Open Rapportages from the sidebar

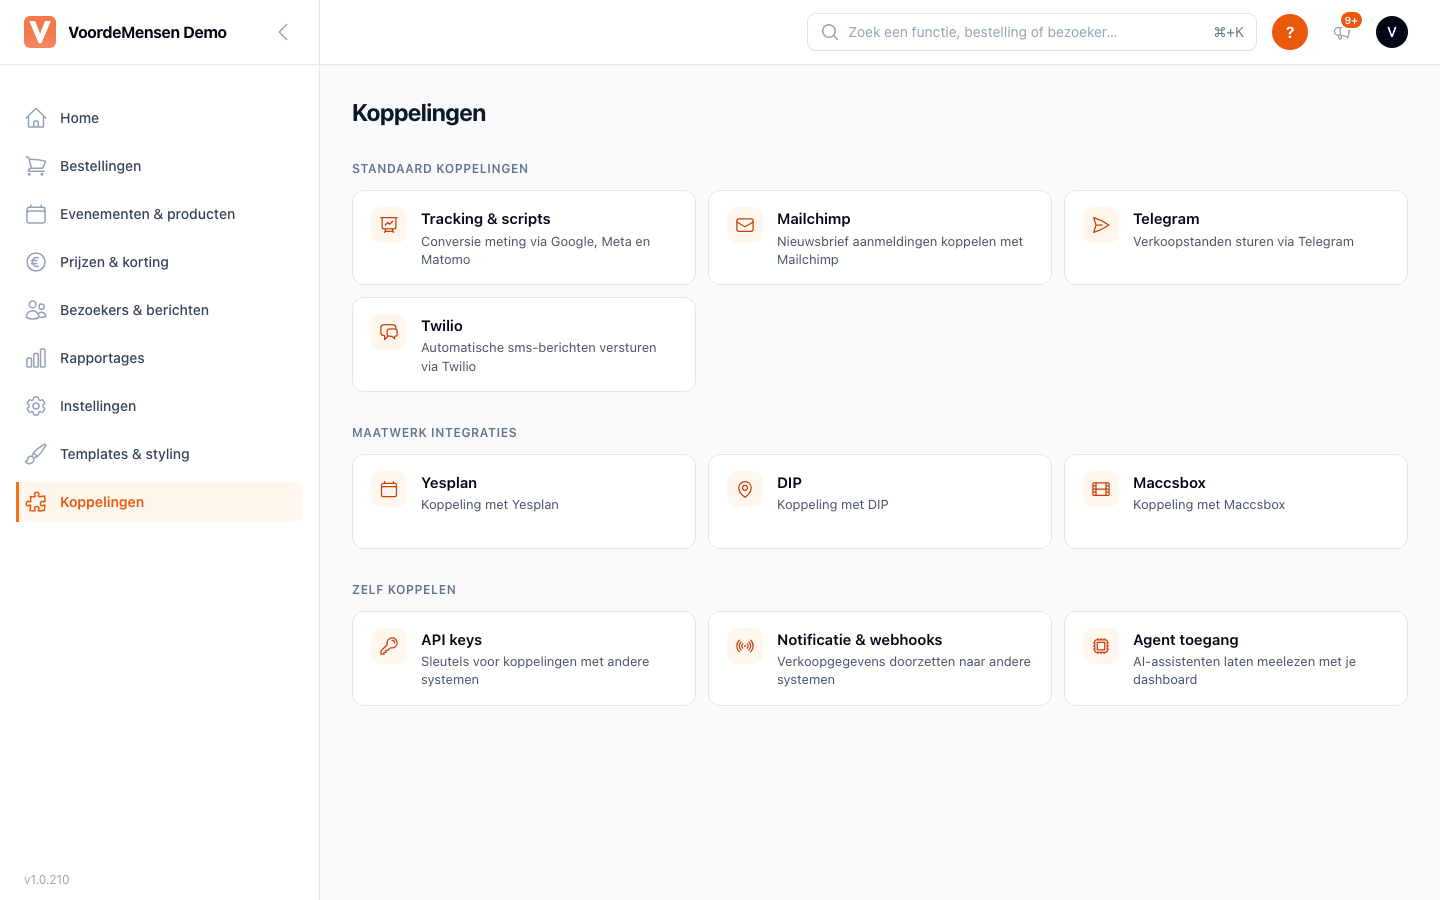click(160, 358)
